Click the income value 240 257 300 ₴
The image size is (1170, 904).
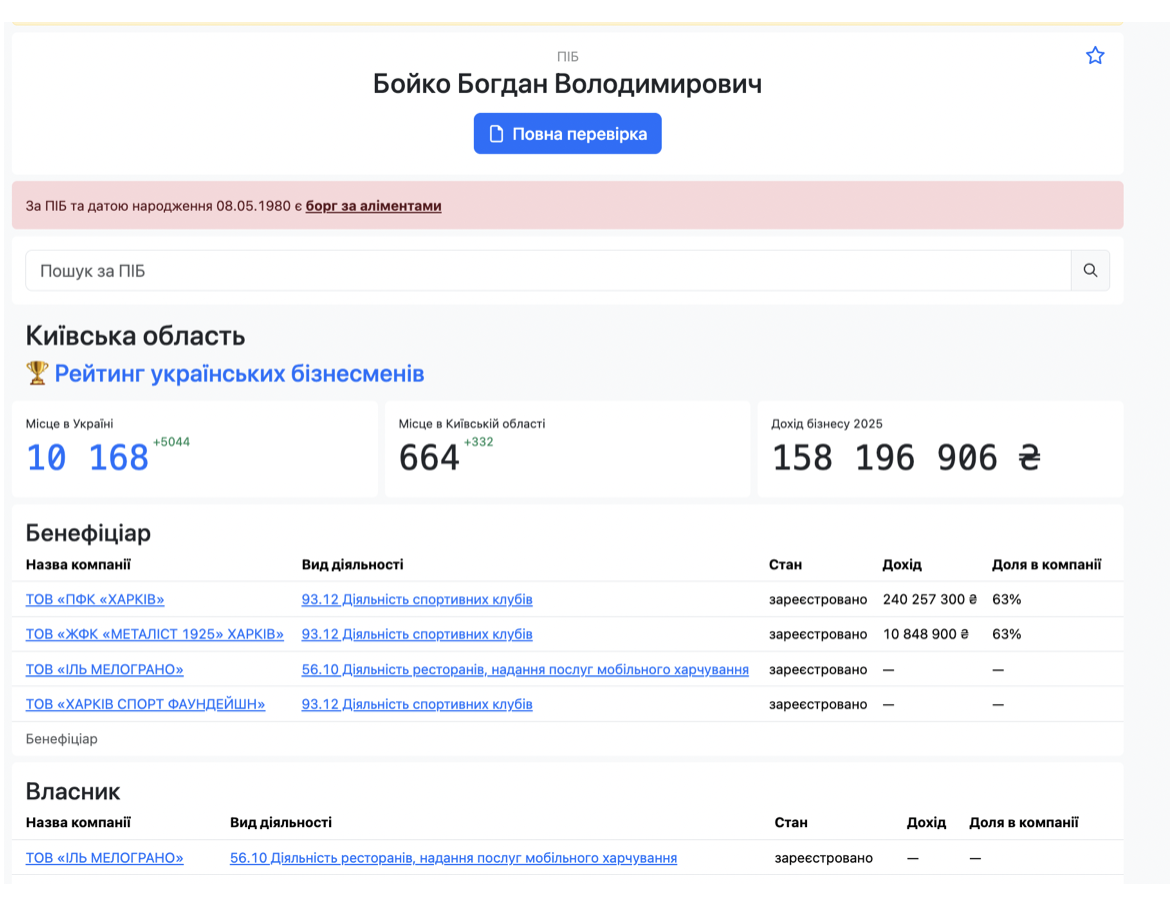[x=930, y=600]
